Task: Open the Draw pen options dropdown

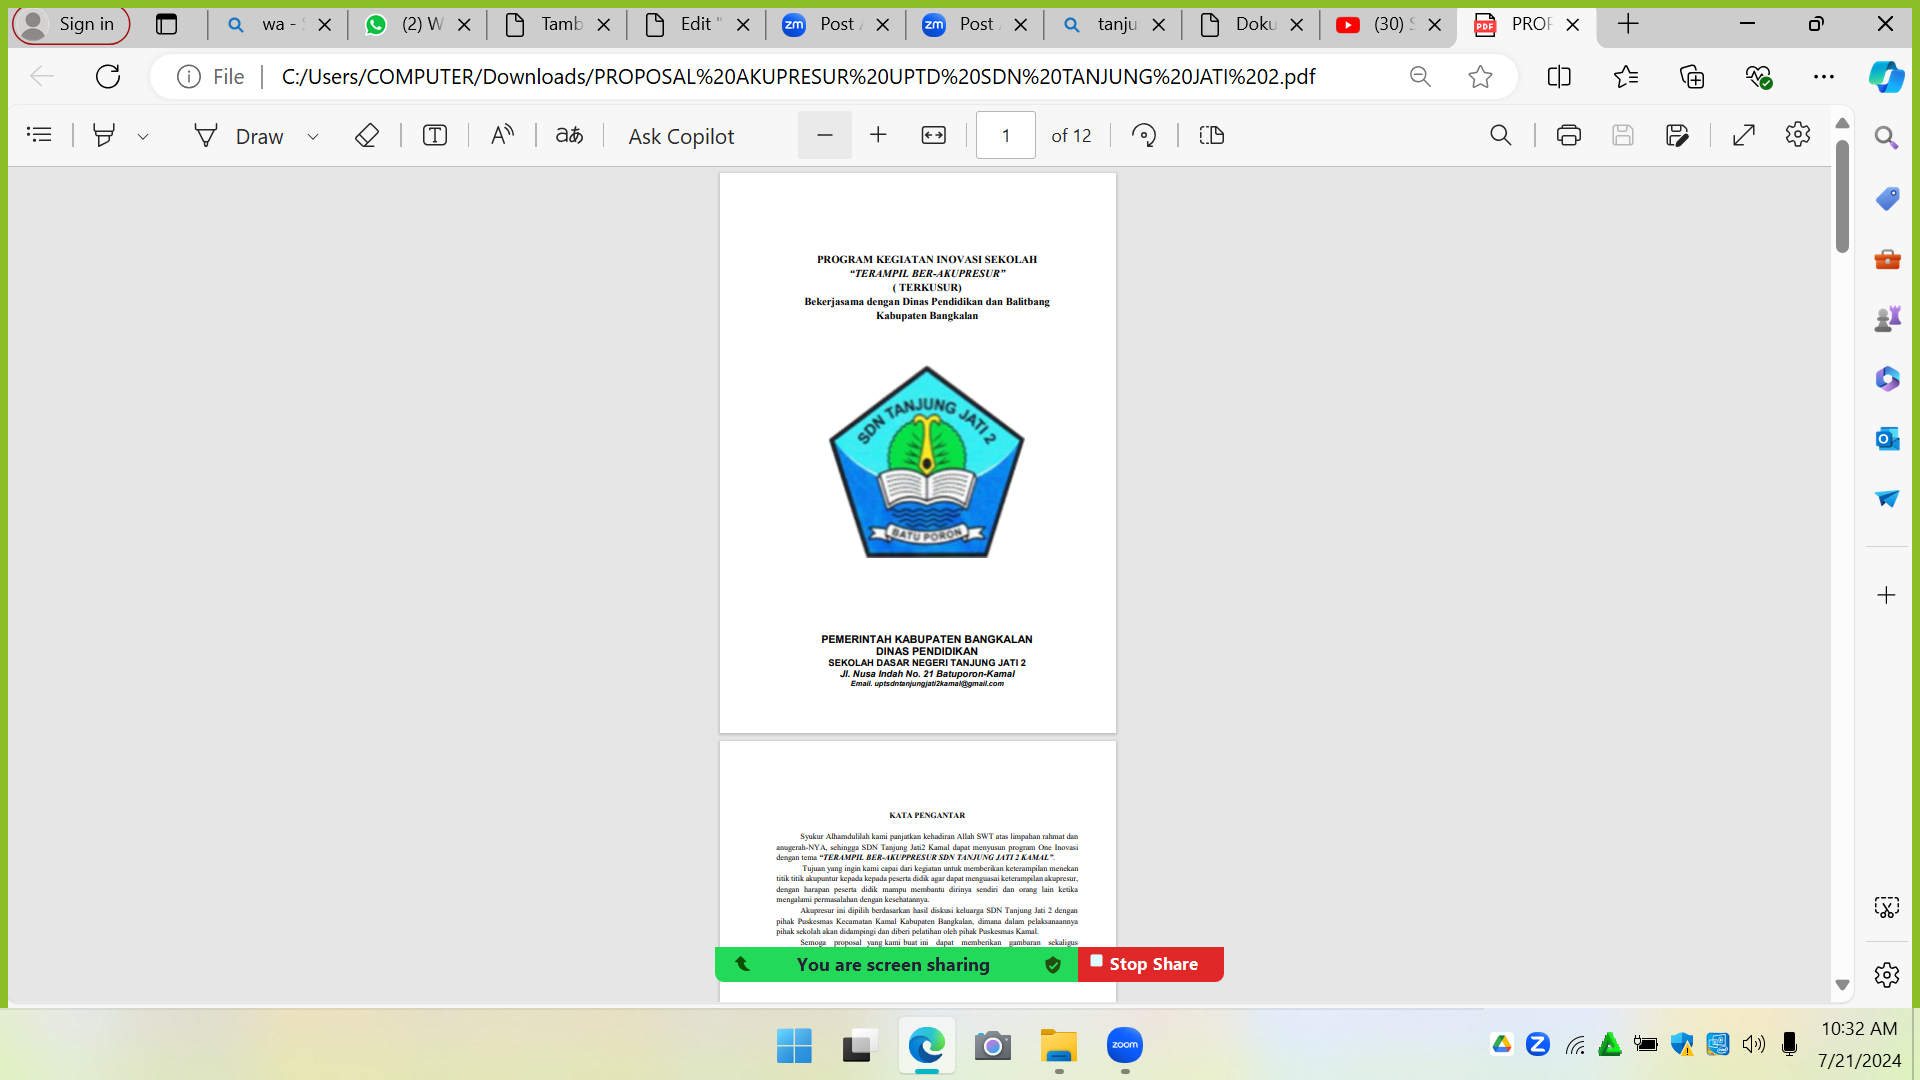Action: point(313,136)
